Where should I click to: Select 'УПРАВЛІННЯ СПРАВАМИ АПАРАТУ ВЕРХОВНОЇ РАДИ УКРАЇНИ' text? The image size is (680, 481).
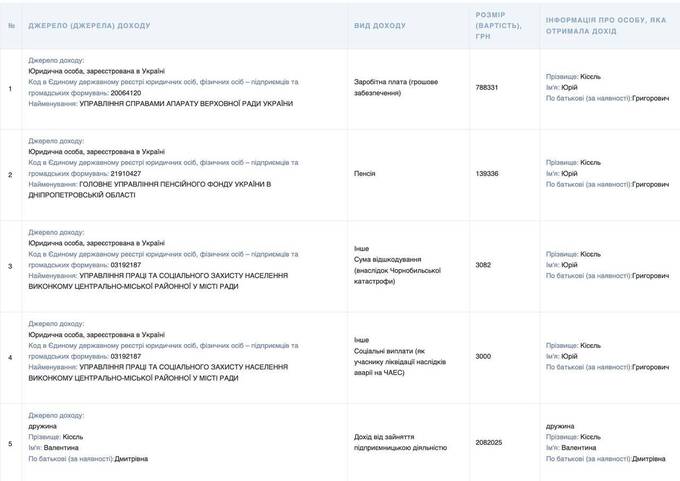click(186, 104)
